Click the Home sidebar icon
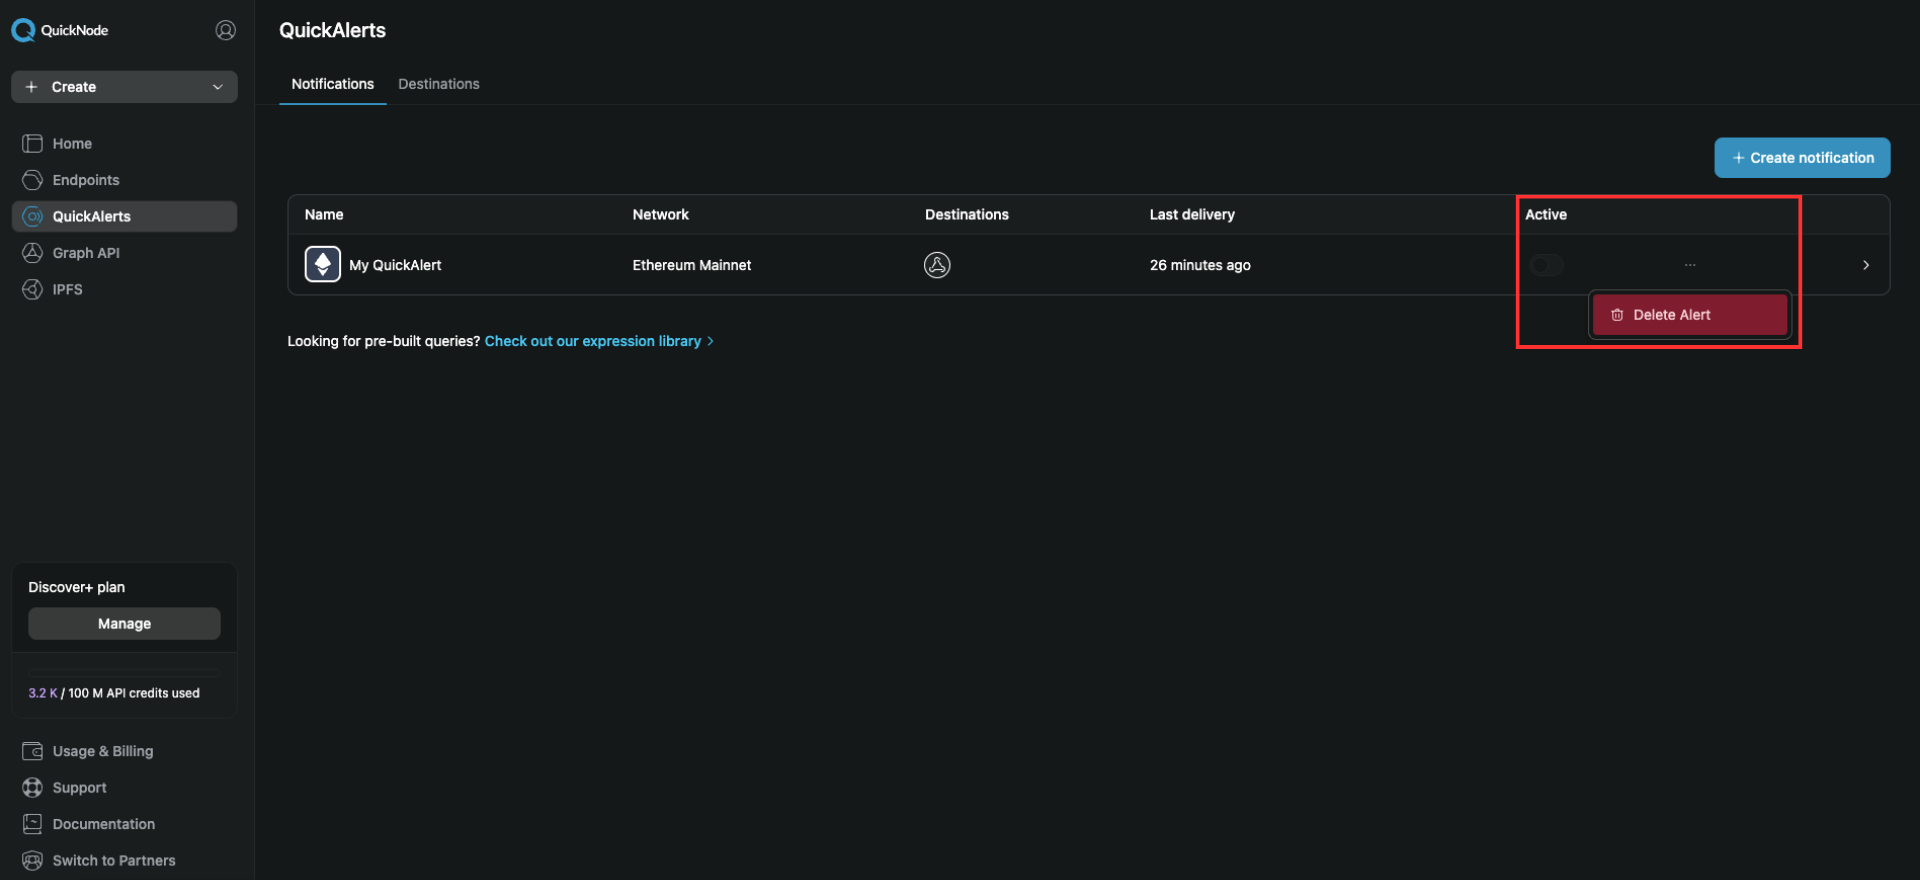Image resolution: width=1920 pixels, height=880 pixels. click(32, 143)
